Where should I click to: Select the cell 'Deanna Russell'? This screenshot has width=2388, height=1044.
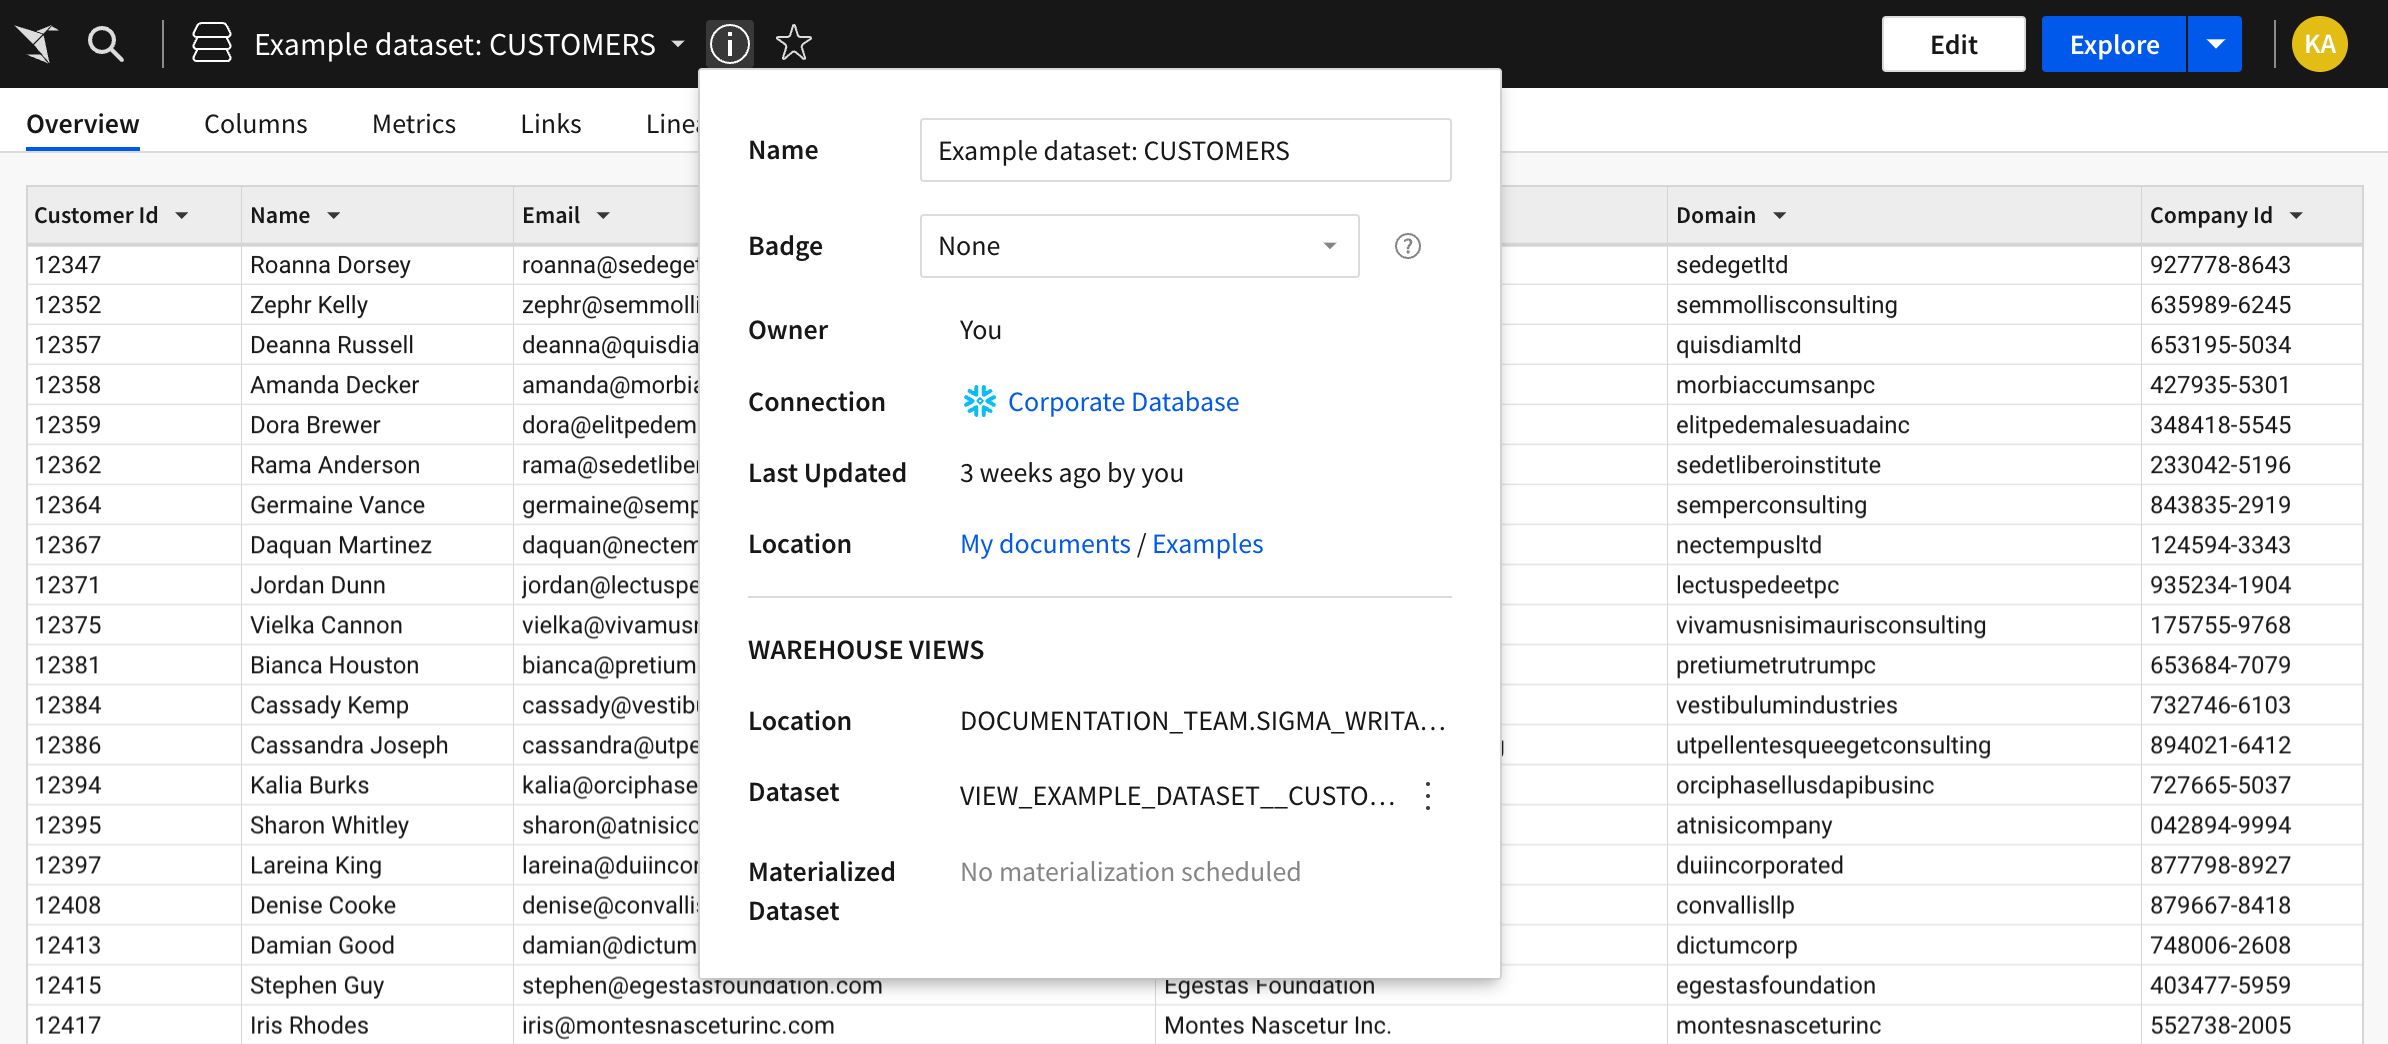coord(377,345)
